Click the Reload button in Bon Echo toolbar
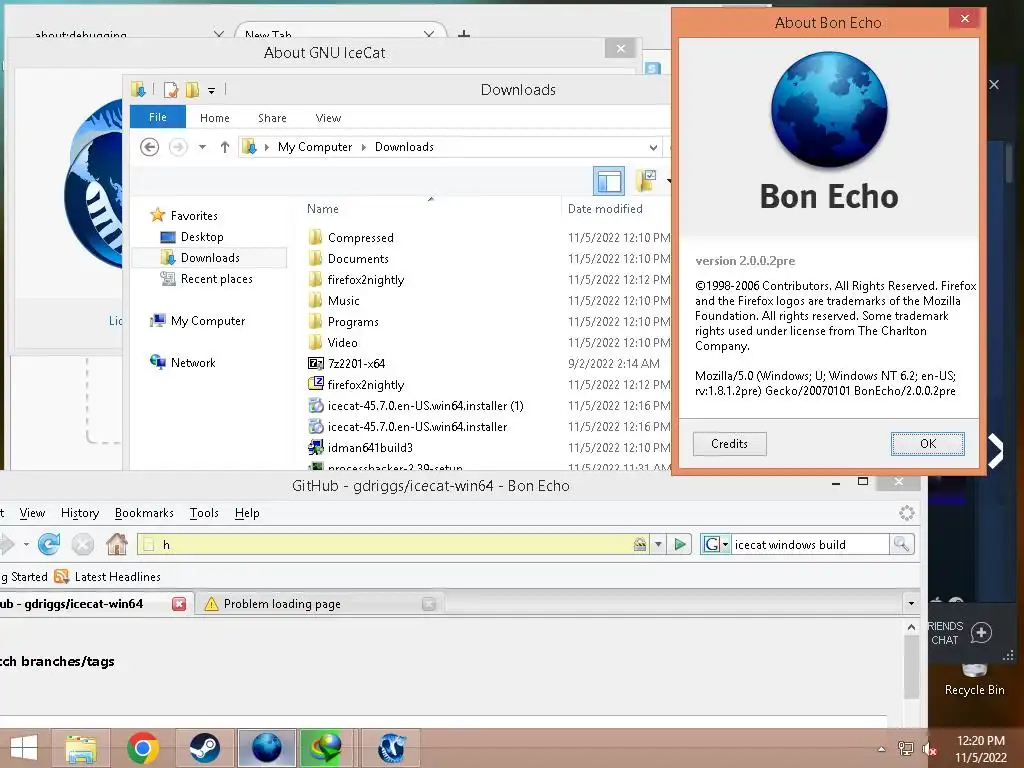Screen dimensions: 1024x768 point(49,544)
